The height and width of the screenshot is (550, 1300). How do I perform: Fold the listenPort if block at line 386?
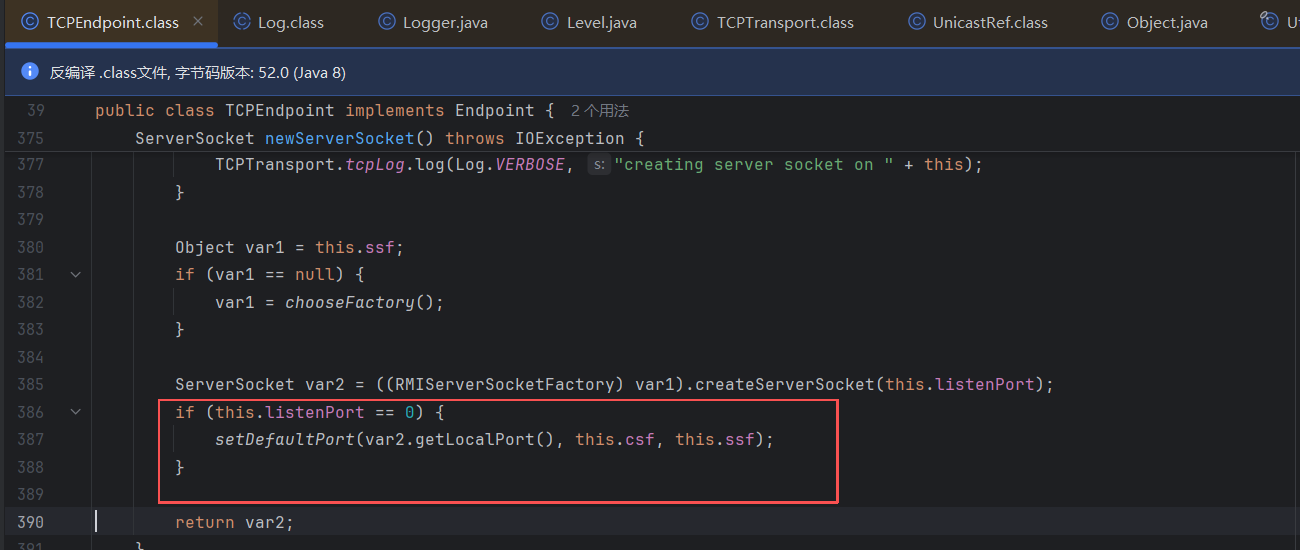(76, 412)
